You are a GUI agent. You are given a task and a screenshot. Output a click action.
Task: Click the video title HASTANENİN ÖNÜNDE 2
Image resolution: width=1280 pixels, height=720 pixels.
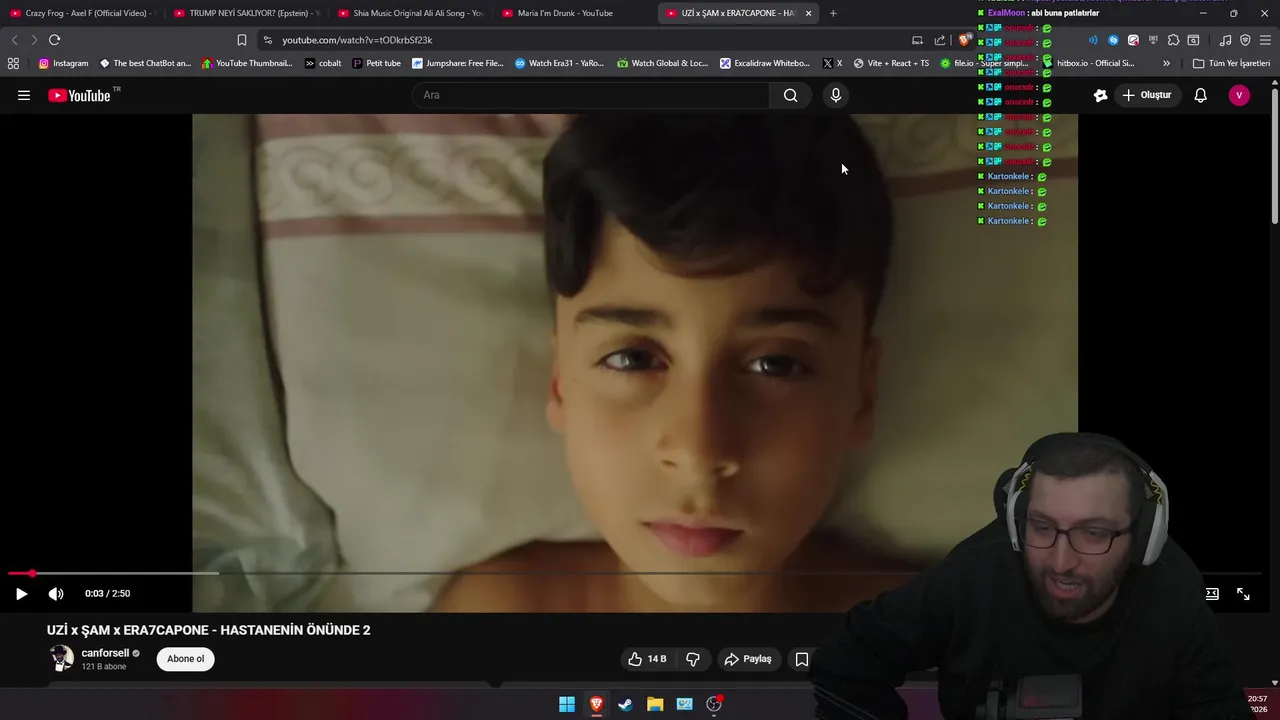pos(208,630)
